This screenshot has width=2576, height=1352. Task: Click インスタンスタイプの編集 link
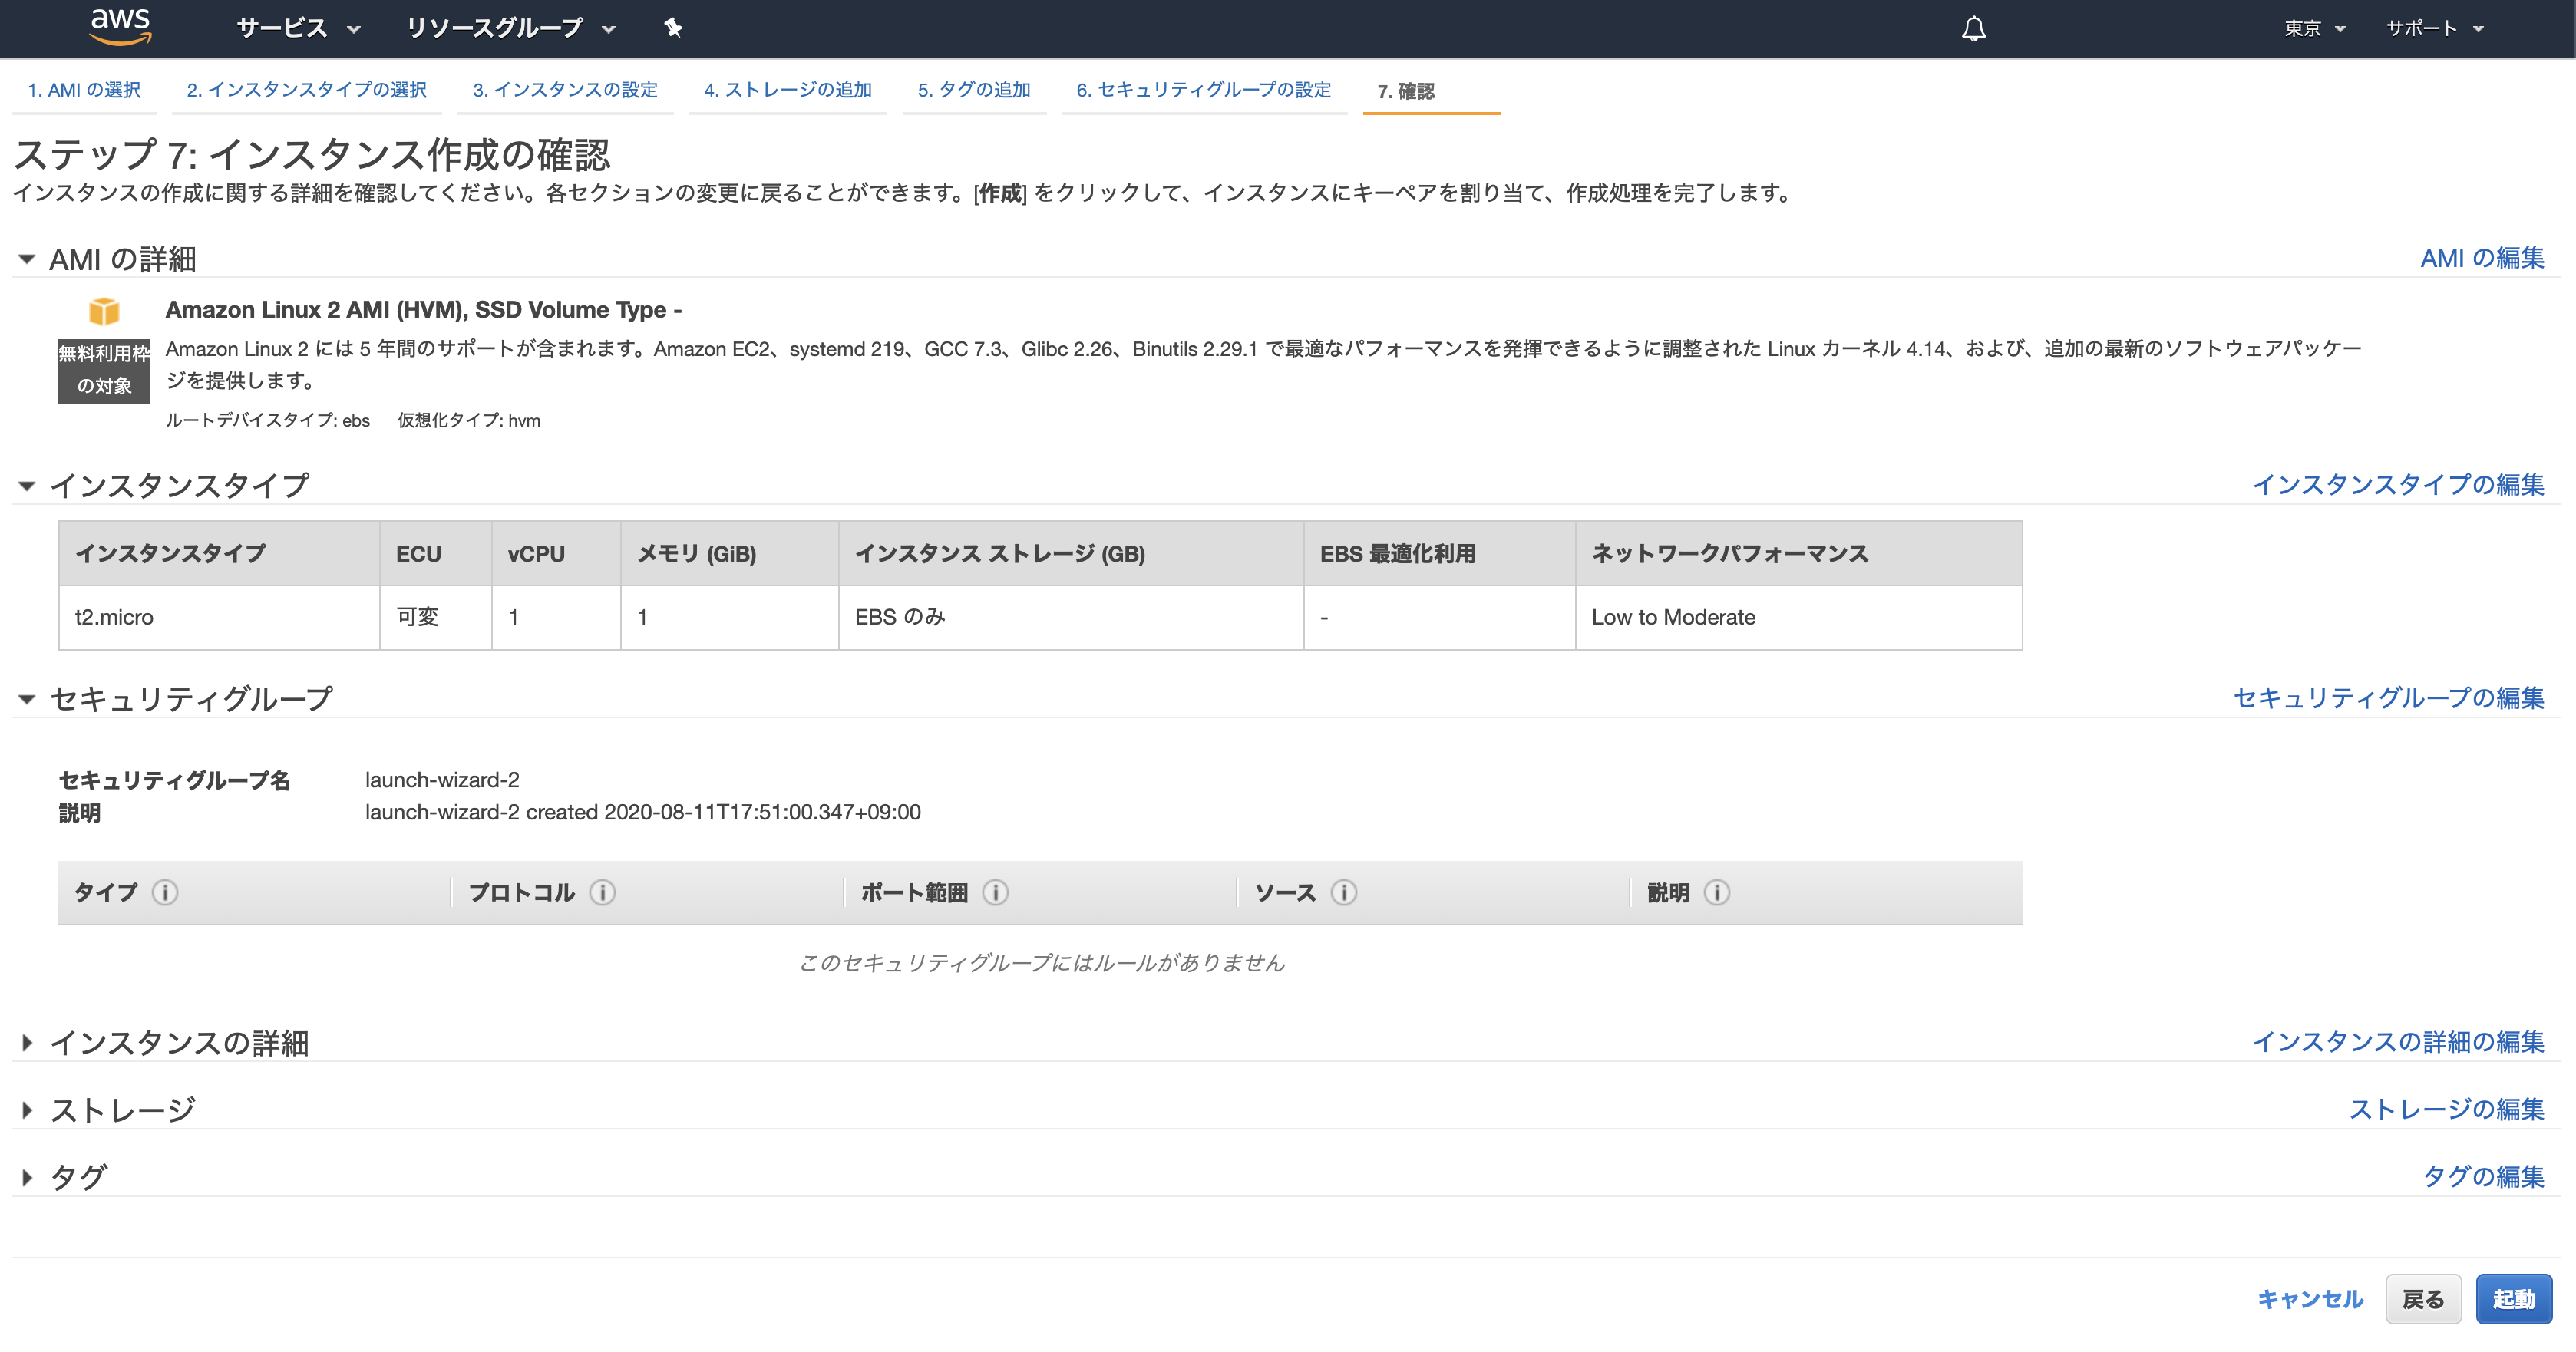click(x=2398, y=484)
